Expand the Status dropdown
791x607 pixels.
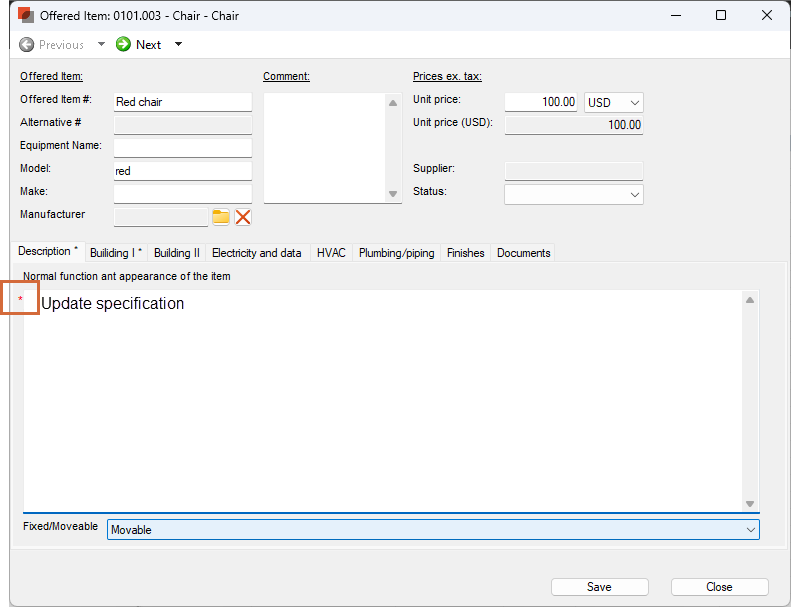tap(574, 195)
